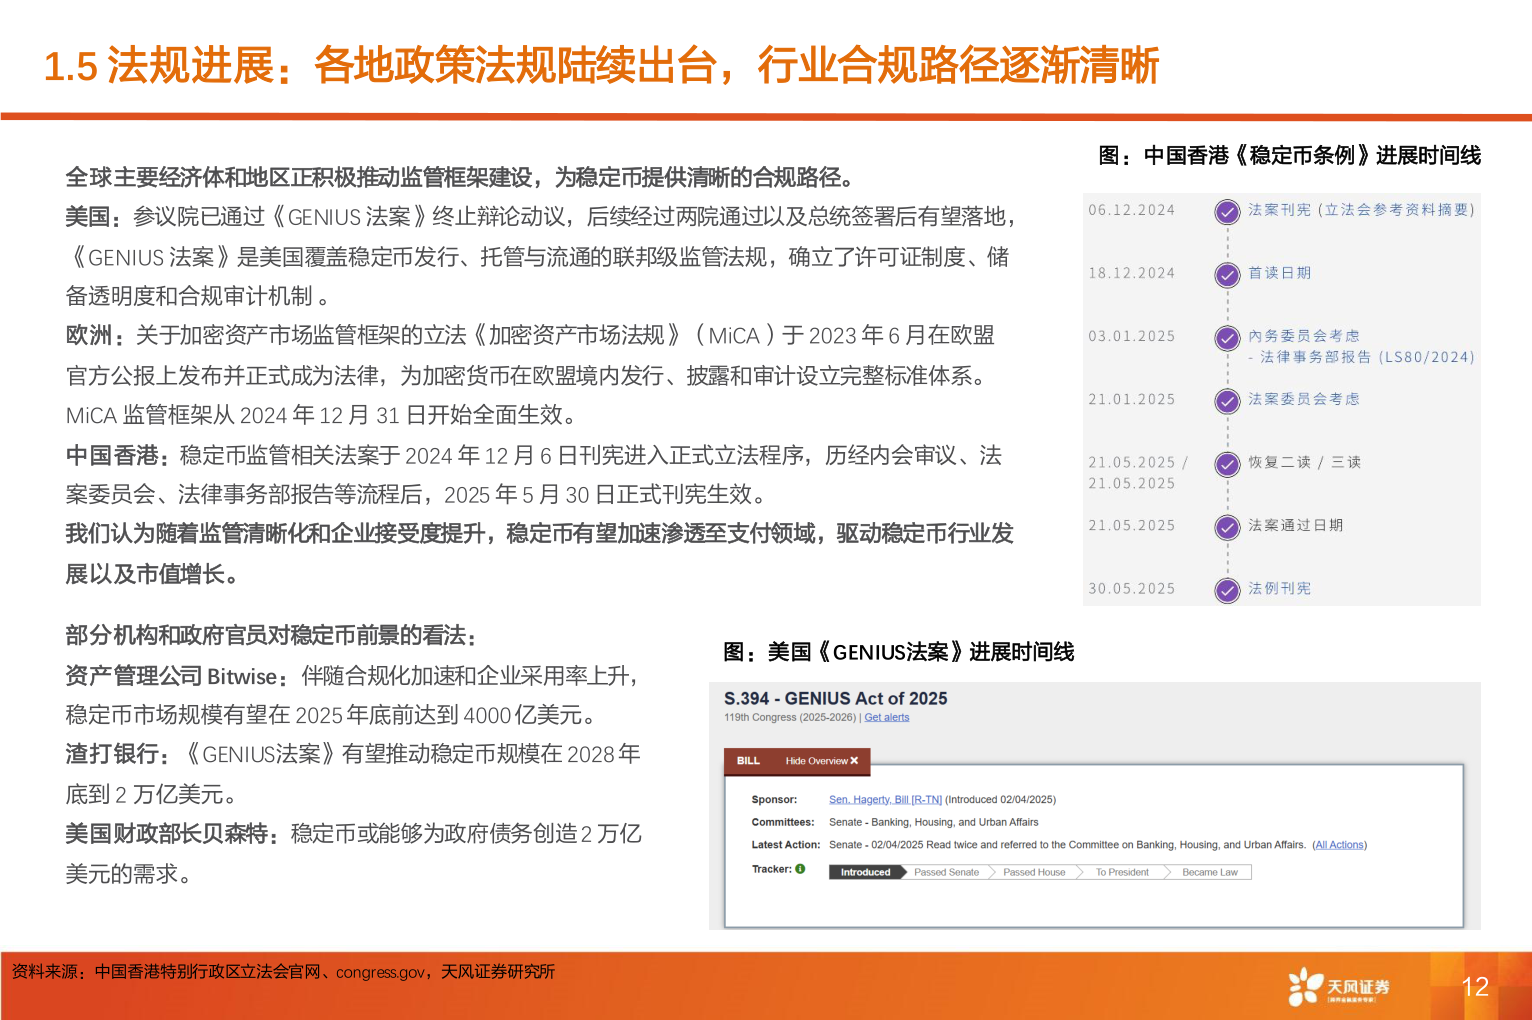Expand the Passed House tracker step
This screenshot has width=1532, height=1020.
click(1032, 871)
